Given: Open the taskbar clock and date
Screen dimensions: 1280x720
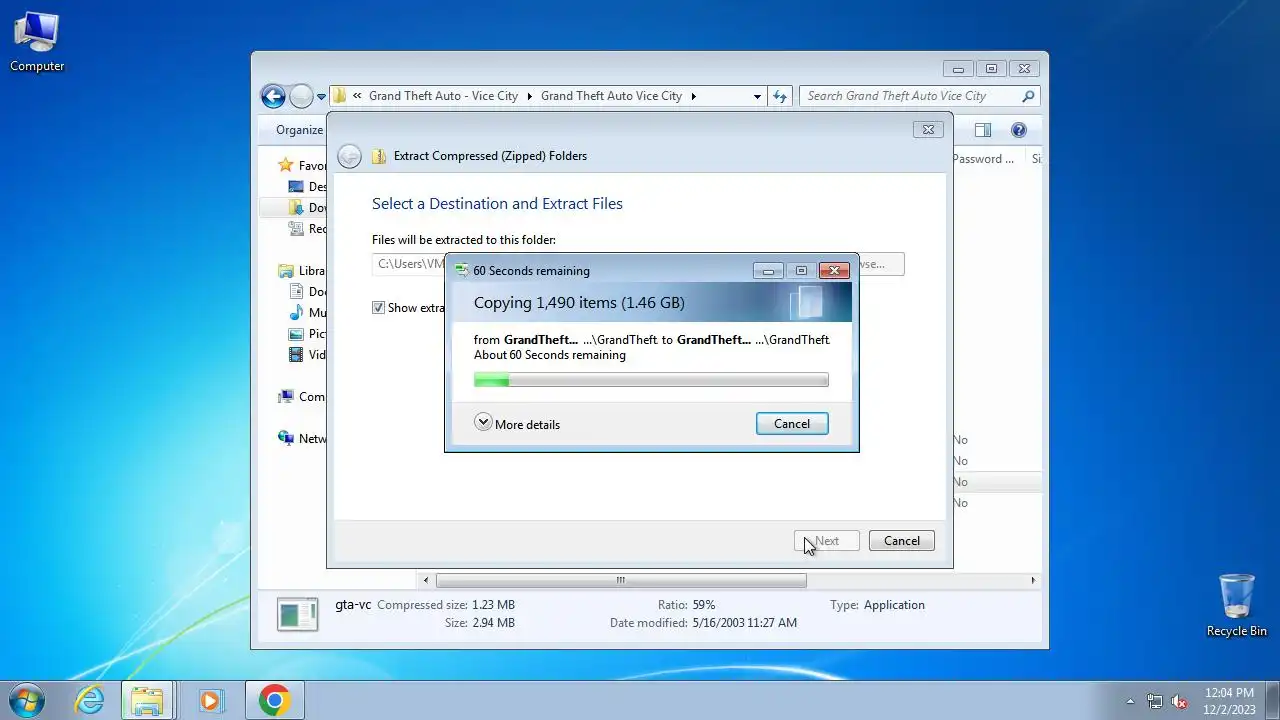Looking at the screenshot, I should 1229,700.
